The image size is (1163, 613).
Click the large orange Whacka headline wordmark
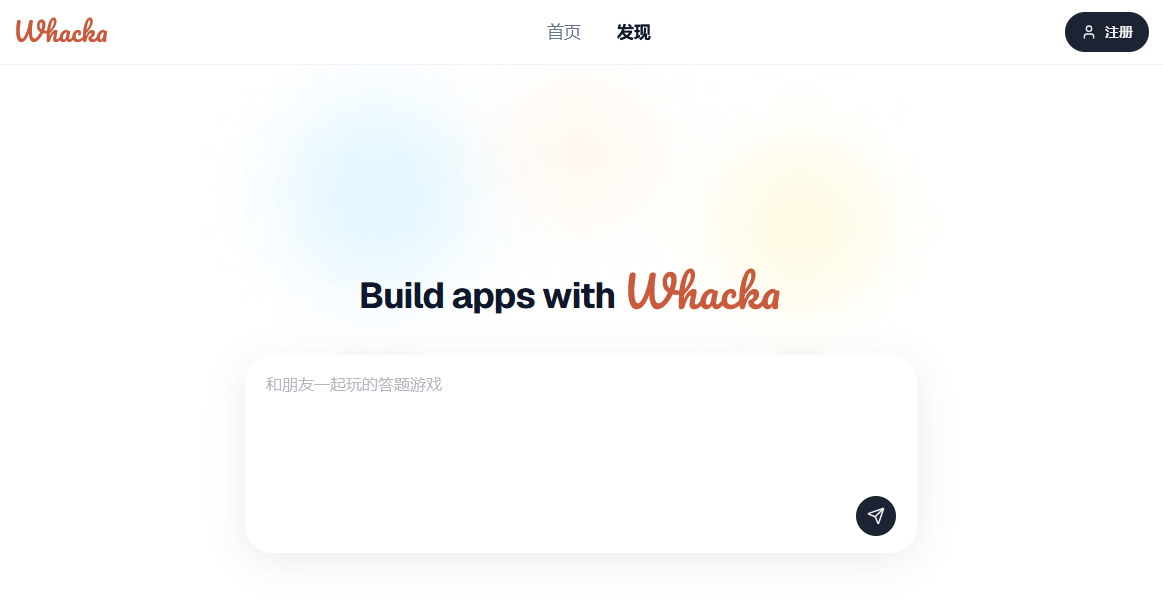703,290
